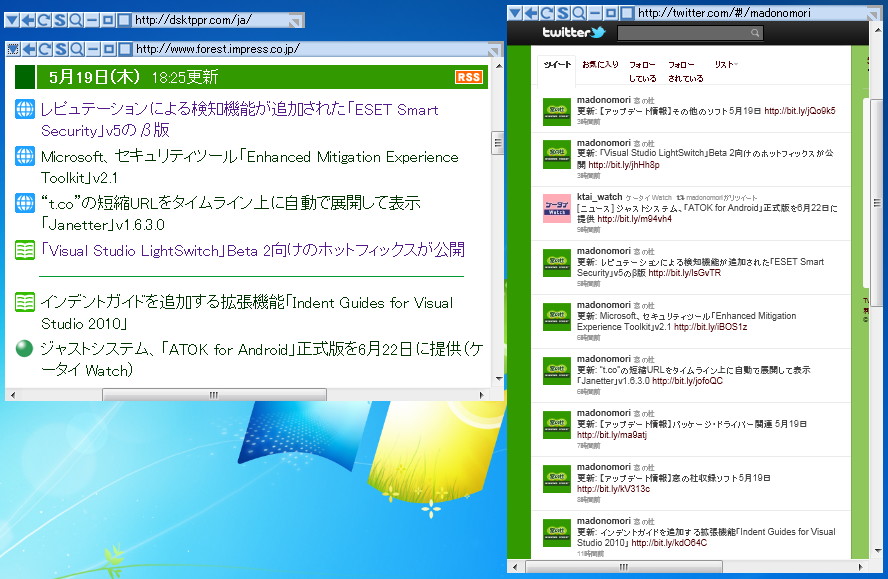Open the リスト dropdown on Twitter

point(726,63)
